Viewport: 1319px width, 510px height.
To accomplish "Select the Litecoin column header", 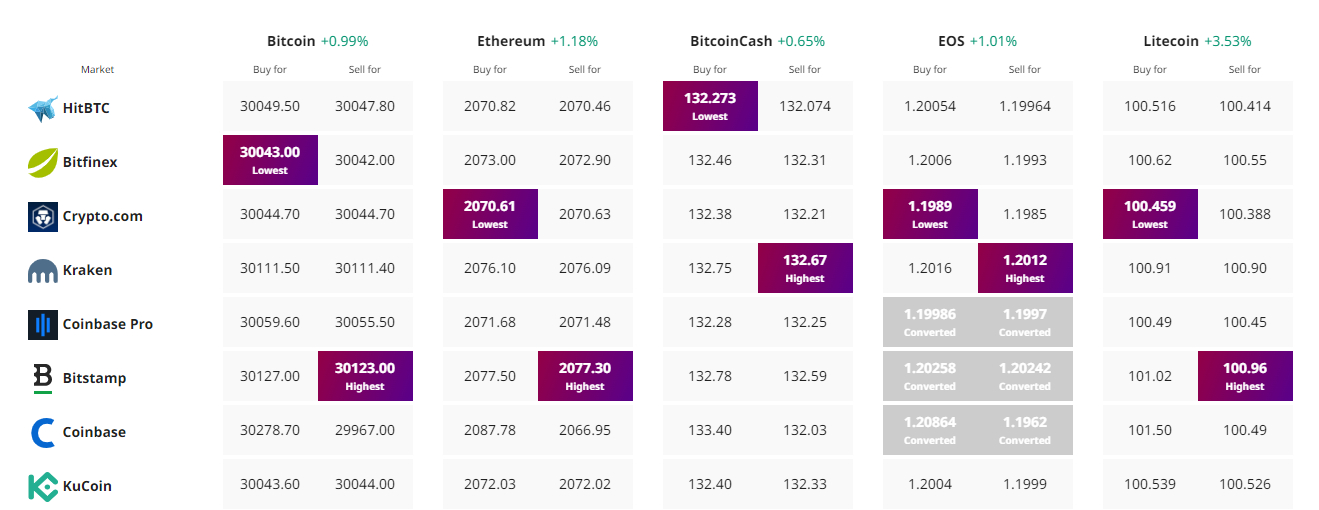I will click(x=1172, y=41).
